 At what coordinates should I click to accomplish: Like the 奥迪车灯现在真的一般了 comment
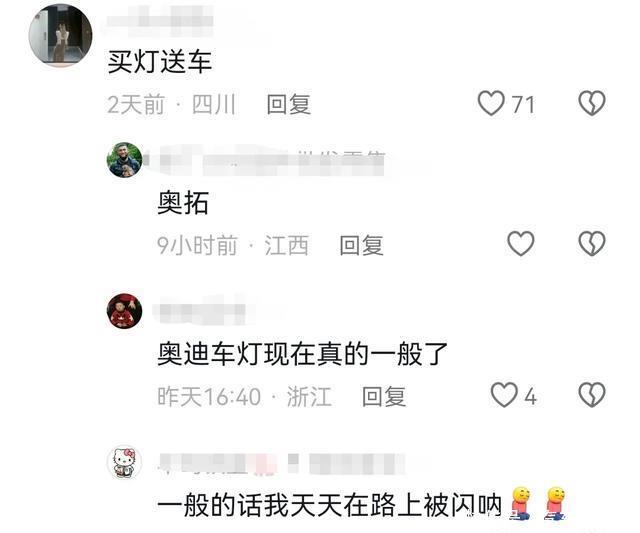[x=504, y=395]
